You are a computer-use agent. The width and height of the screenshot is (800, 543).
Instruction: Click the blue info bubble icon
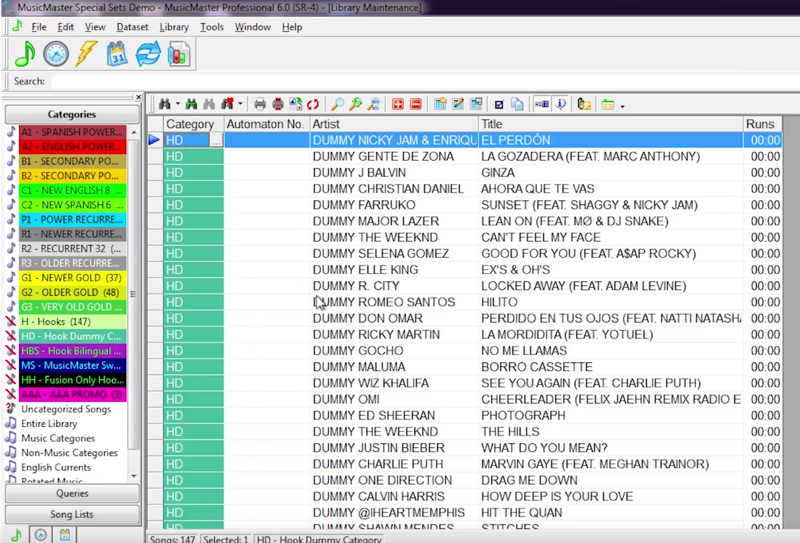pyautogui.click(x=561, y=104)
